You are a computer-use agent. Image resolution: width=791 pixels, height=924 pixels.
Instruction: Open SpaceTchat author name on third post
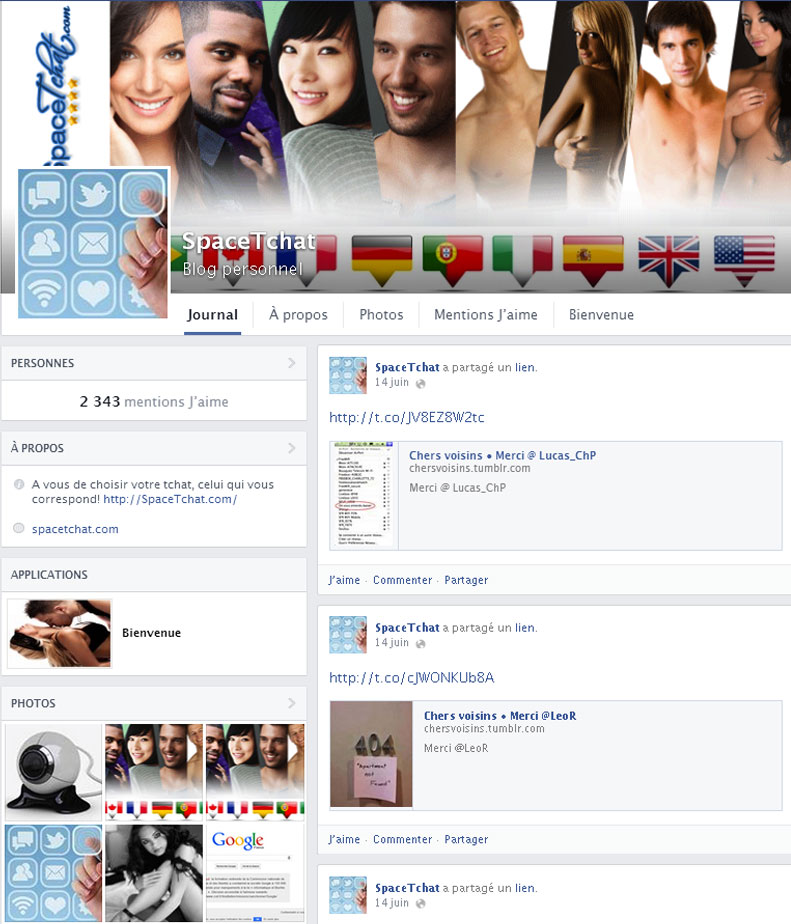pyautogui.click(x=407, y=888)
